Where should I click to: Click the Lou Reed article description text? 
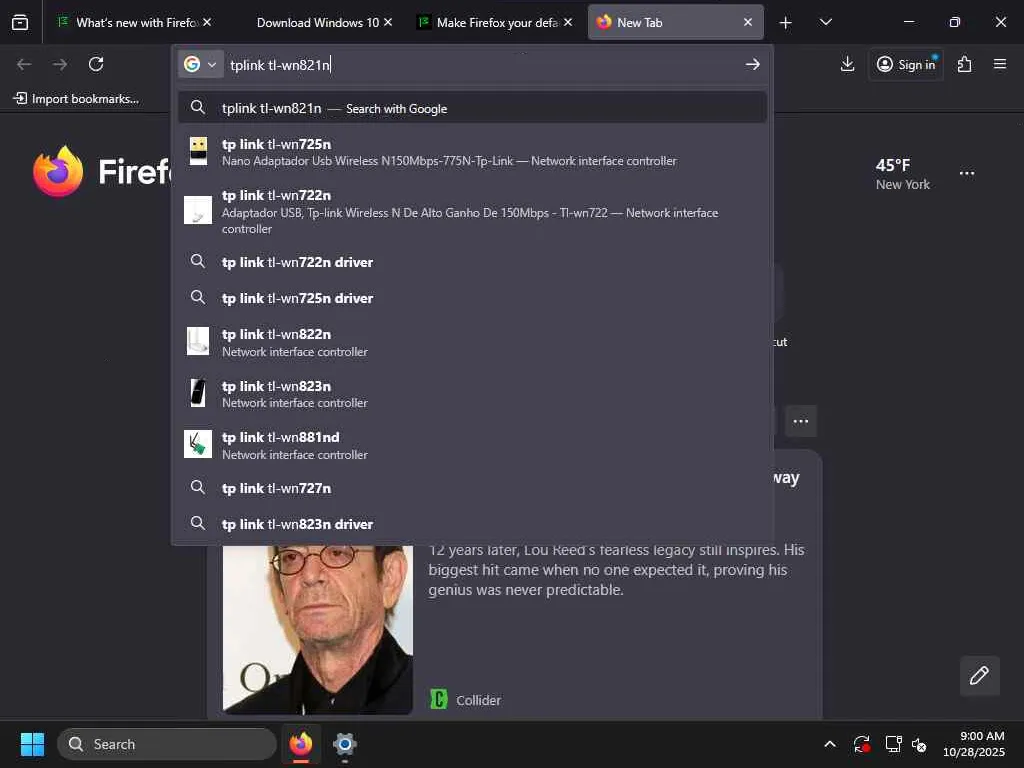616,569
